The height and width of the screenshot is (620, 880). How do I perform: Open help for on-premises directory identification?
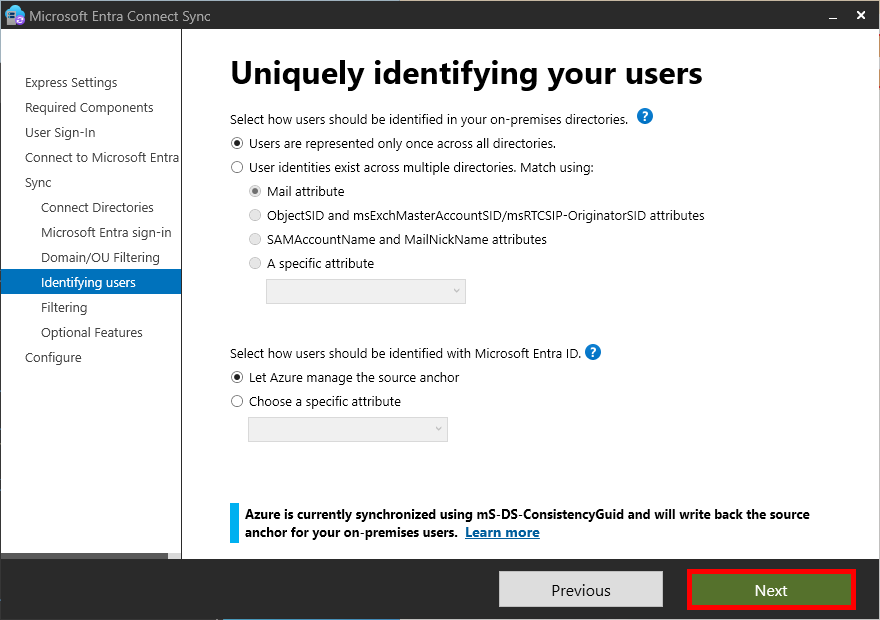click(x=644, y=116)
